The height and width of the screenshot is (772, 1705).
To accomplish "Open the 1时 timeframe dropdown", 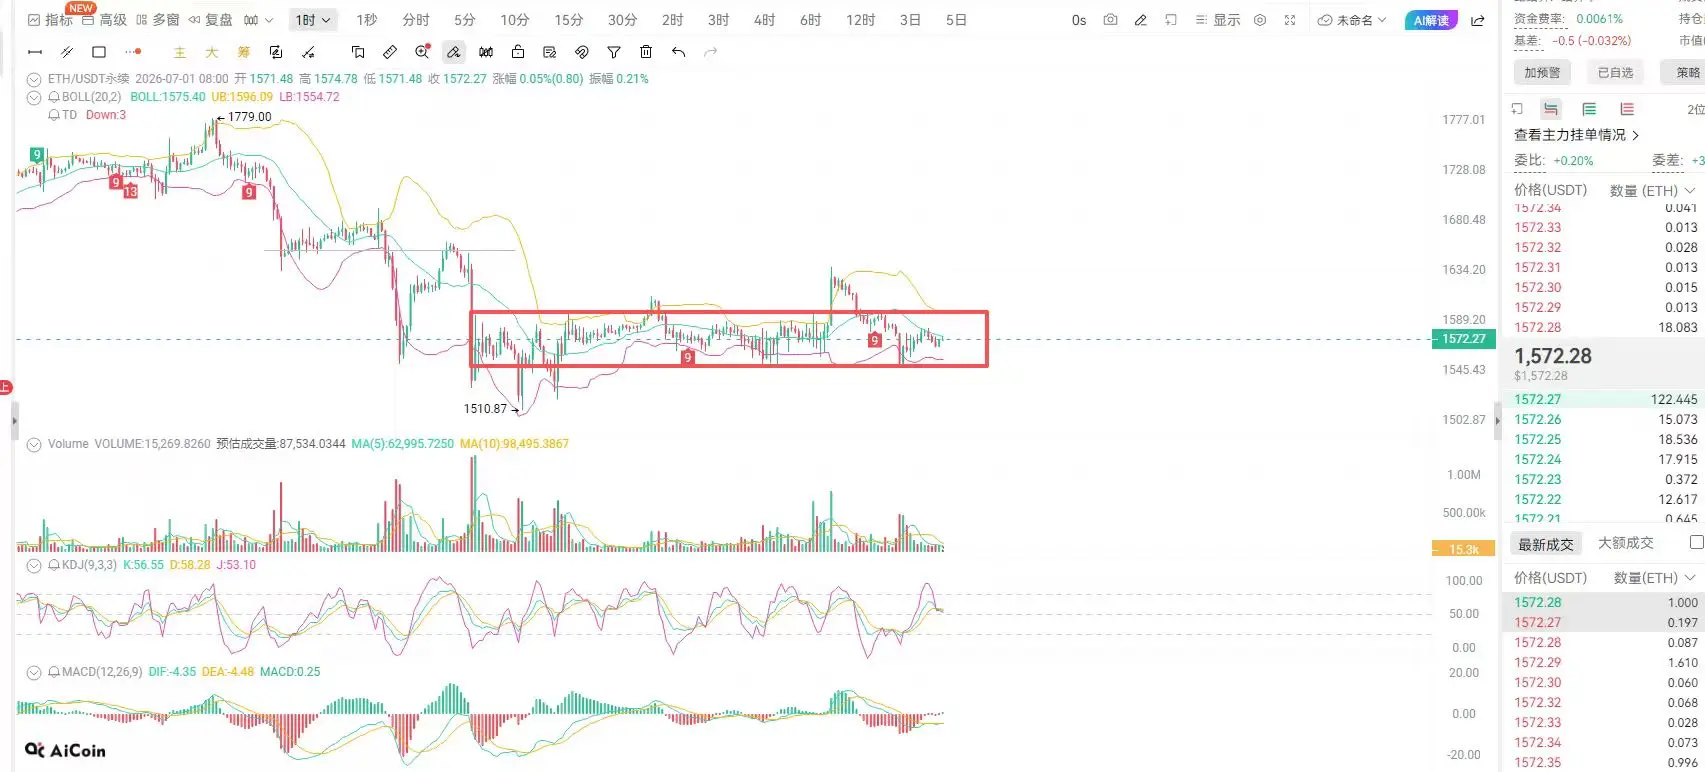I will coord(314,20).
